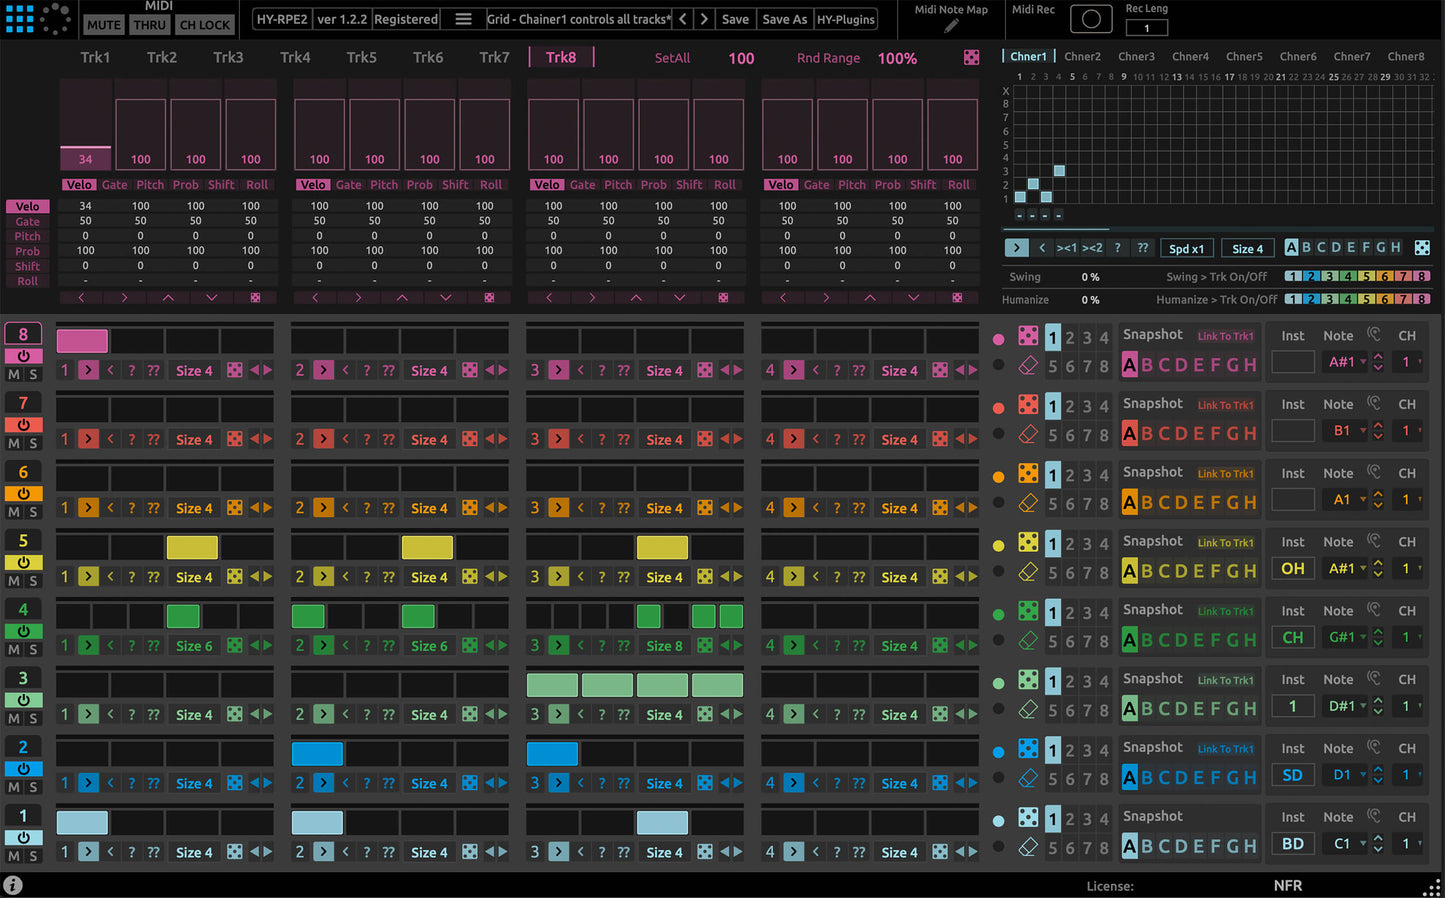
Task: Open the info icon in the bottom-left corner
Action: (x=13, y=885)
